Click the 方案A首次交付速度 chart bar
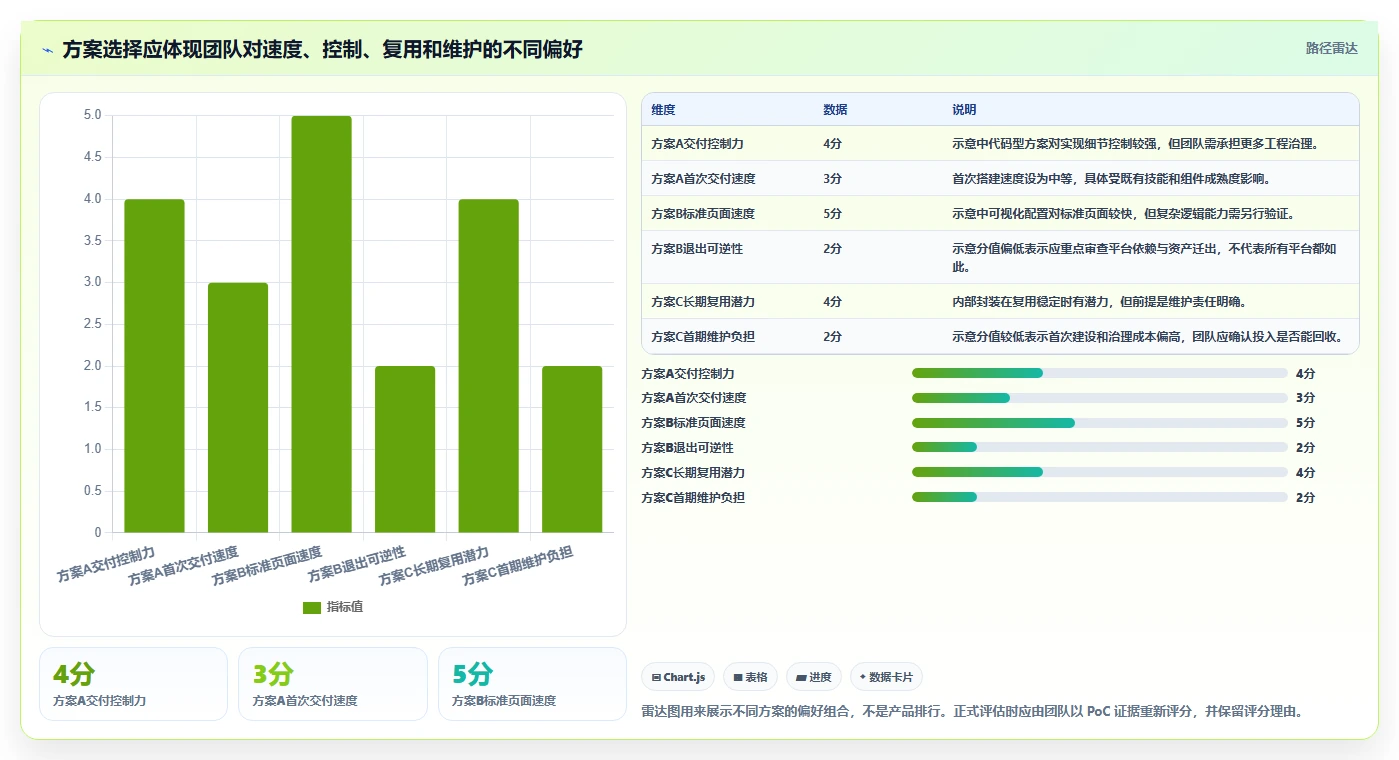This screenshot has height=760, width=1399. click(x=238, y=407)
